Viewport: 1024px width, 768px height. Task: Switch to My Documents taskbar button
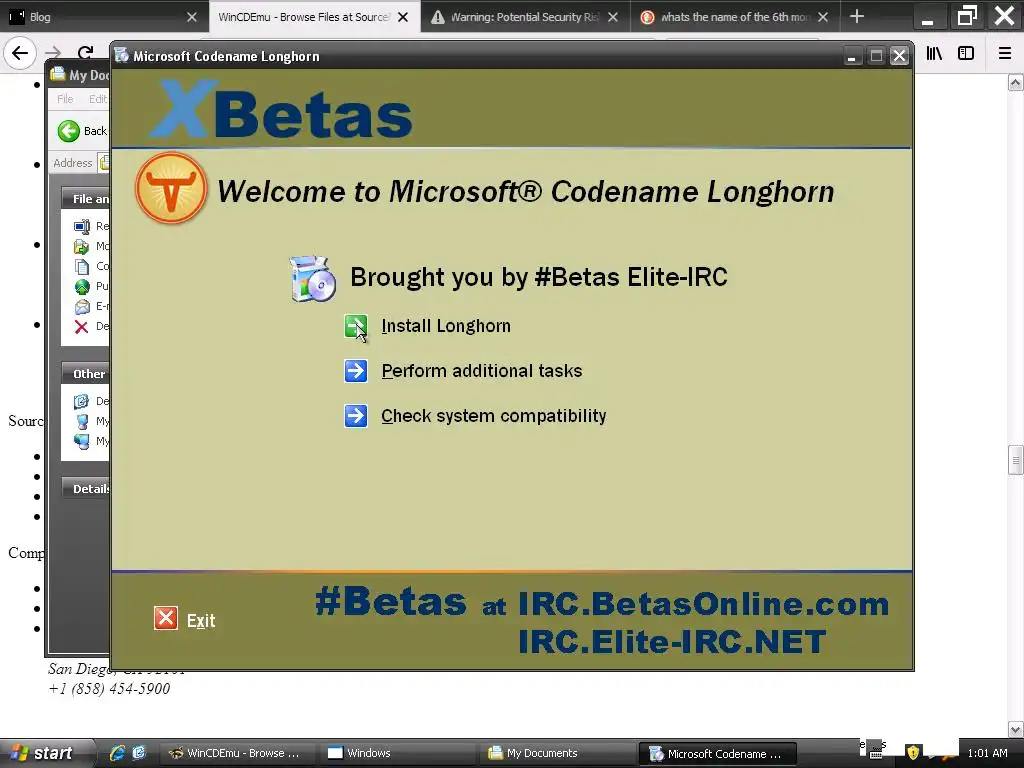557,753
